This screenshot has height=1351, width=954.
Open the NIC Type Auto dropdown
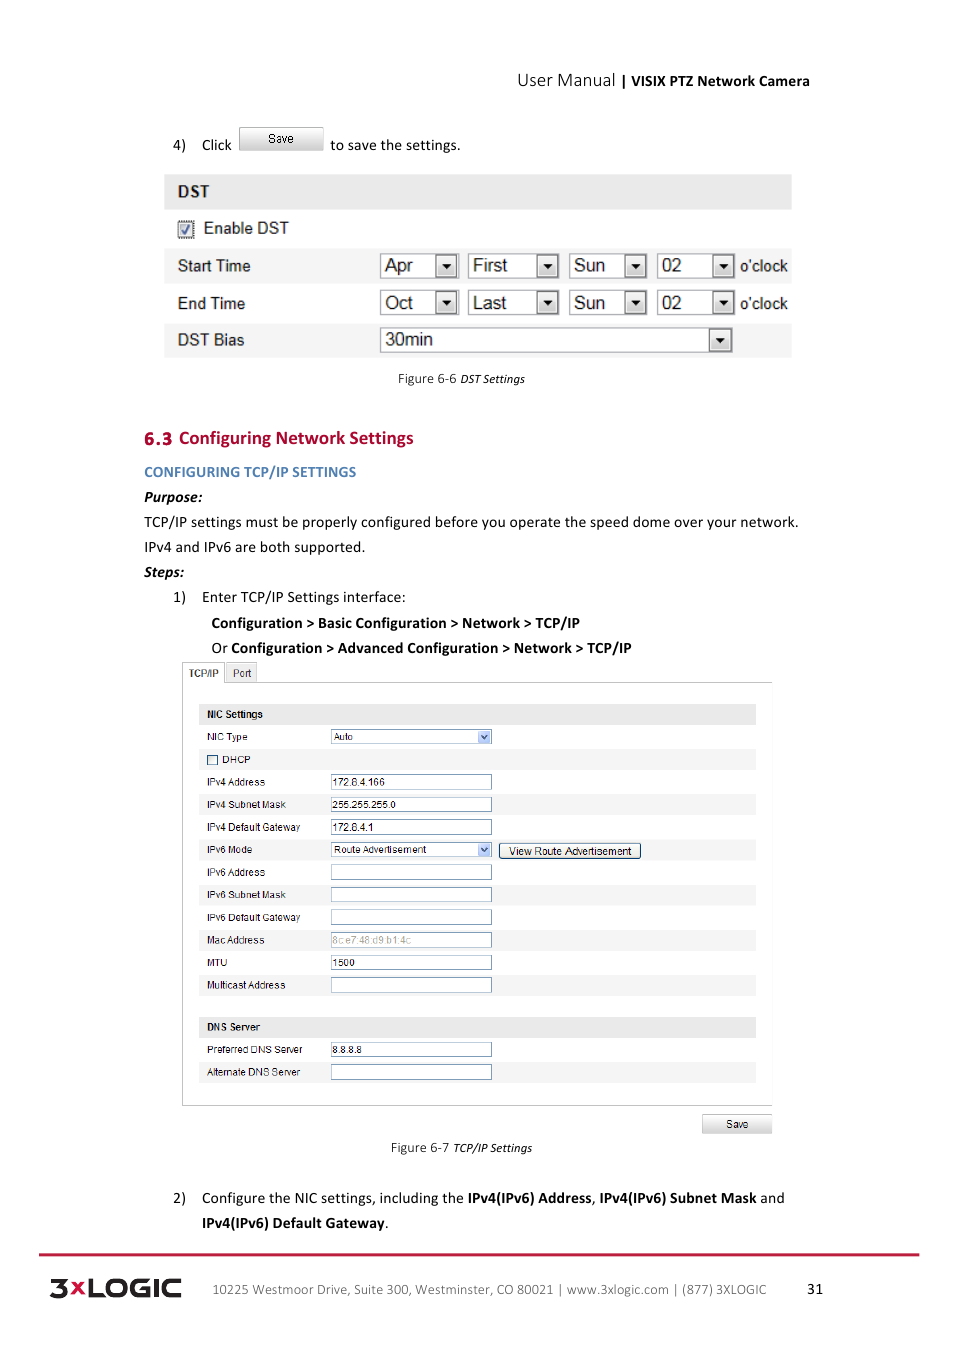pyautogui.click(x=411, y=737)
